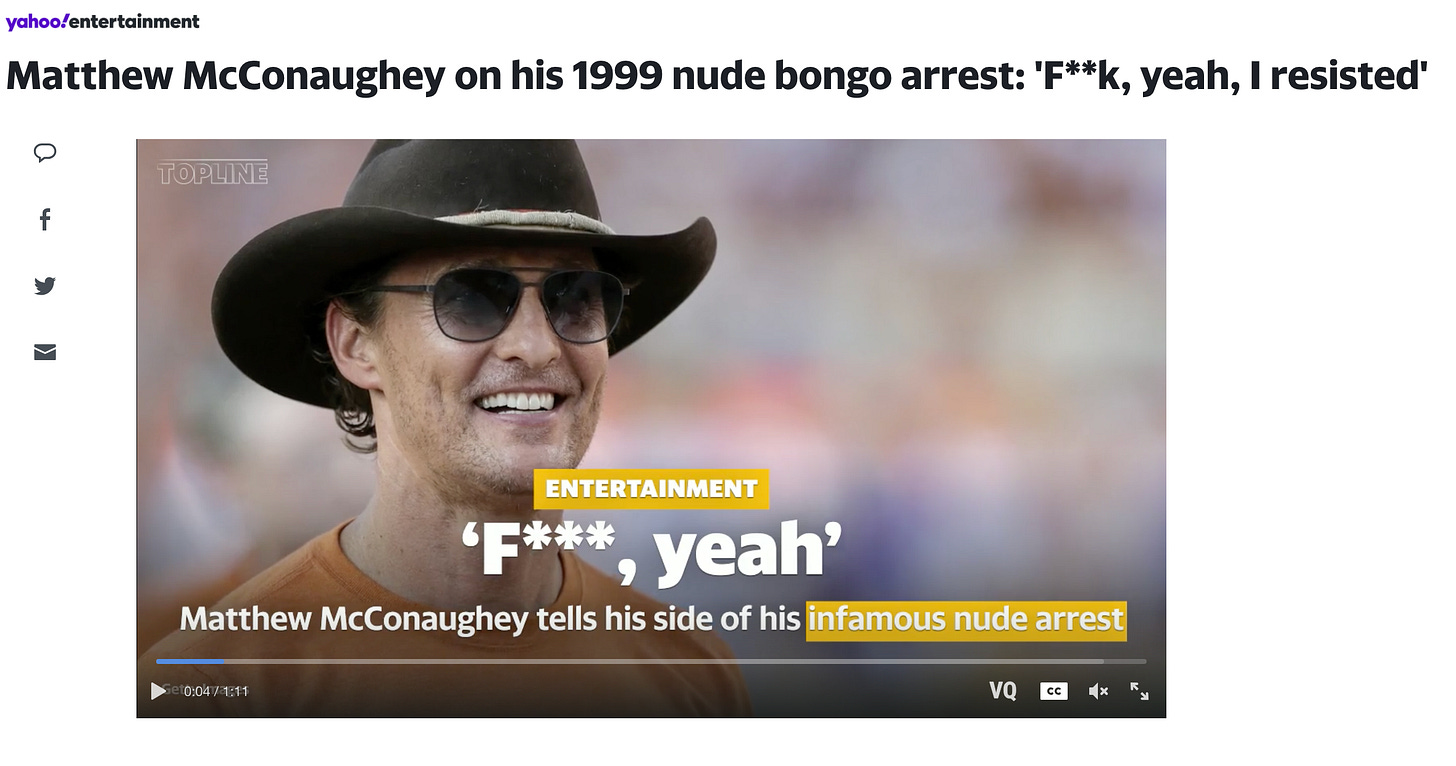Screen dimensions: 1456x766
Task: Open the VQ video quality menu
Action: tap(1003, 691)
